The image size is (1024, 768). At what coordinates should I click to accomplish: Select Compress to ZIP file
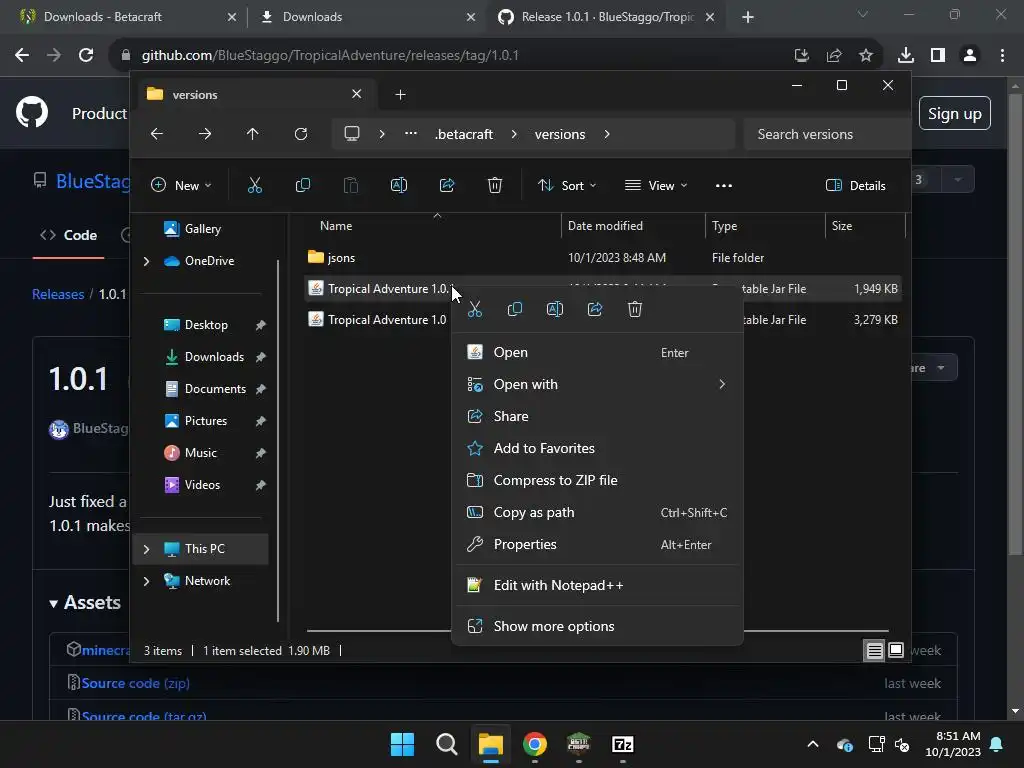(x=597, y=481)
